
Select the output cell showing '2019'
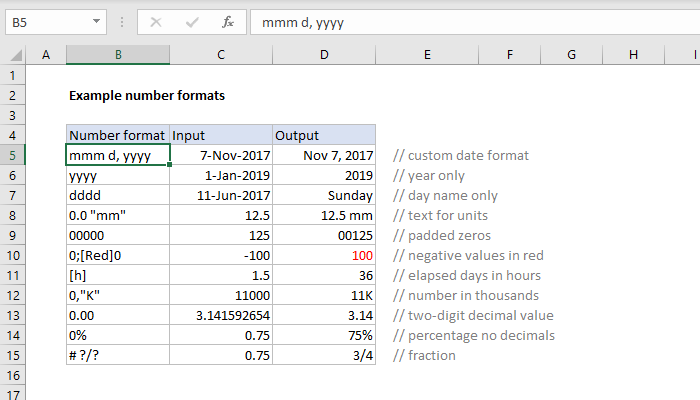point(324,175)
